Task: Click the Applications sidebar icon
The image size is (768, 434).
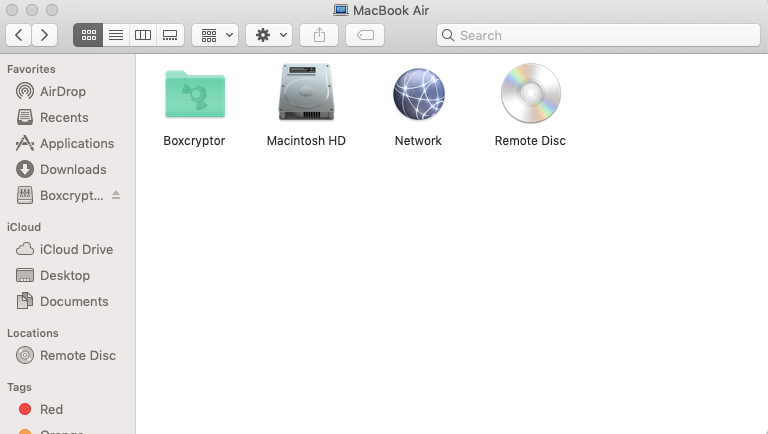Action: tap(25, 143)
